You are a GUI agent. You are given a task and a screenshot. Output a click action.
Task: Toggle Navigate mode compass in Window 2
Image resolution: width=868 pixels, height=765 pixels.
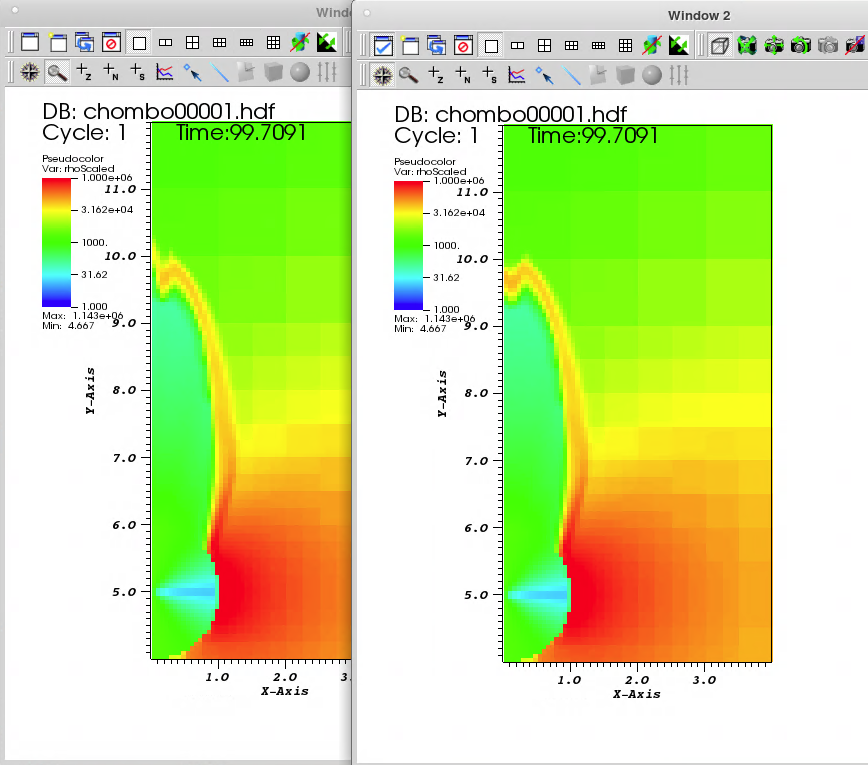[x=383, y=75]
